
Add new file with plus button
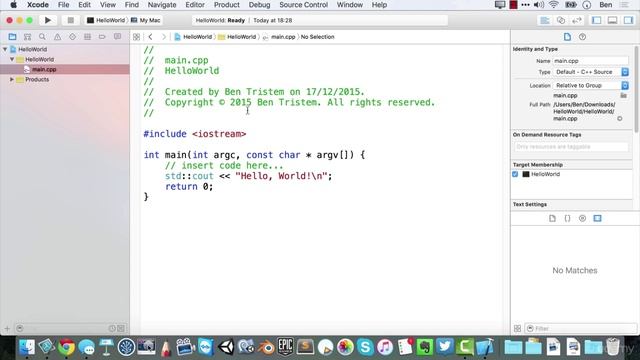pos(7,329)
